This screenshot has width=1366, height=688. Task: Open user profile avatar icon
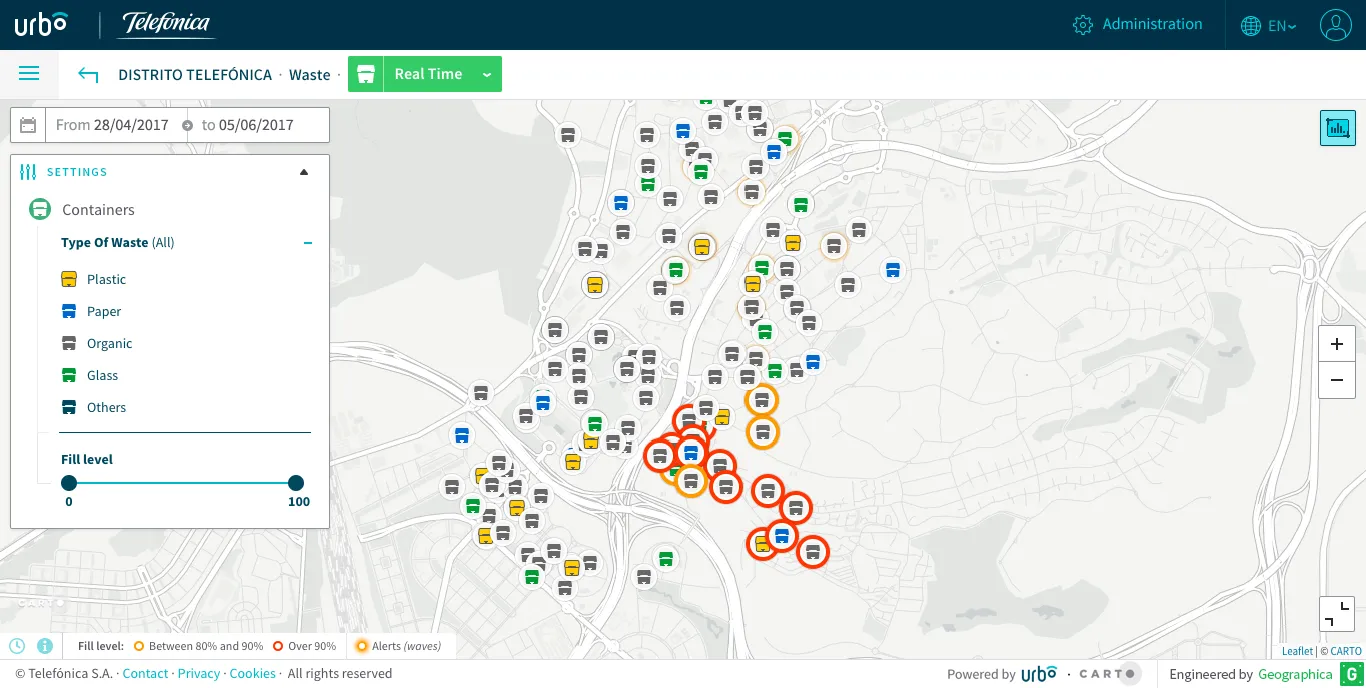tap(1335, 25)
